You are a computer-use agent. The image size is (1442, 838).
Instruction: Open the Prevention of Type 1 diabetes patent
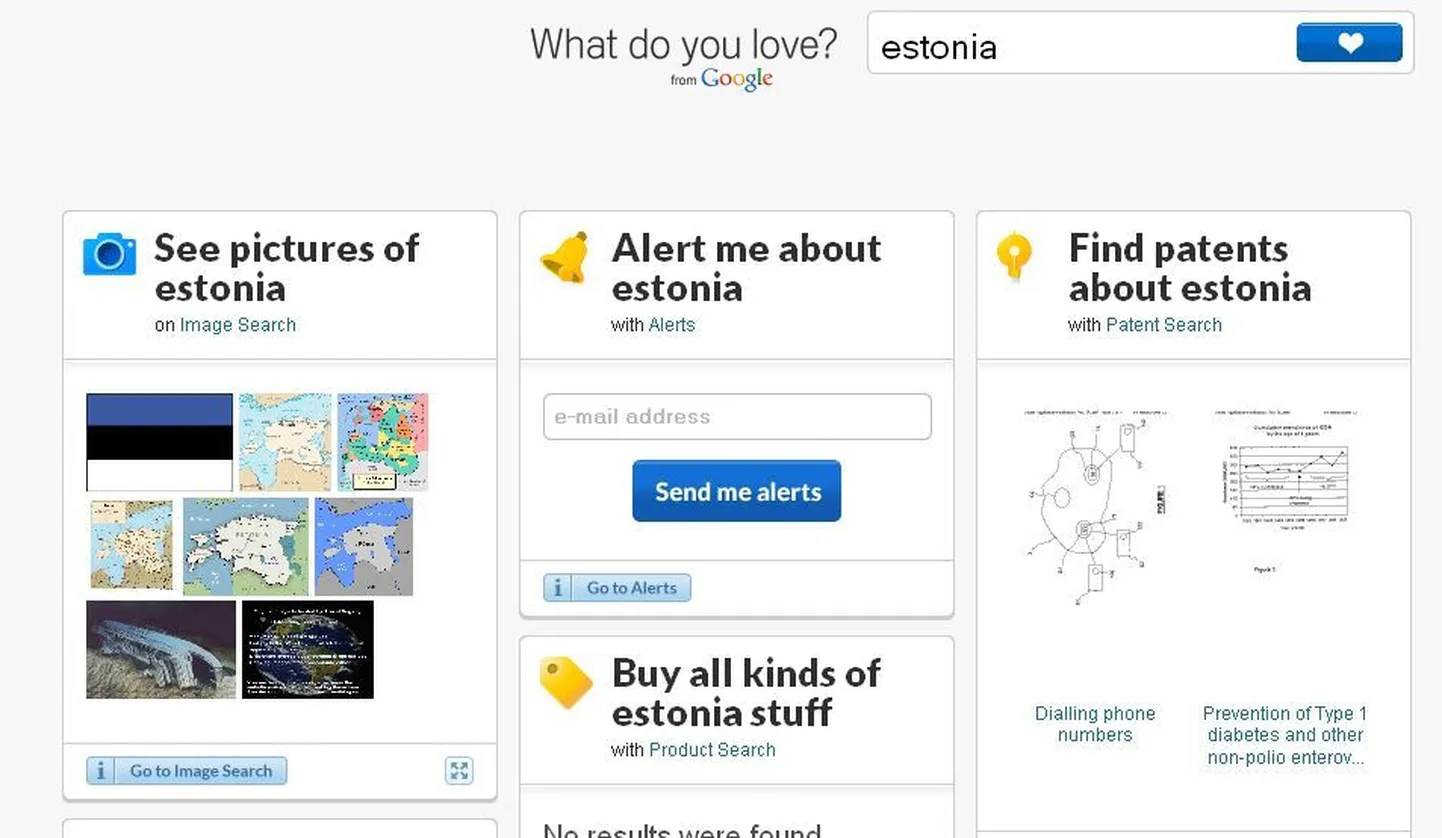[x=1285, y=735]
